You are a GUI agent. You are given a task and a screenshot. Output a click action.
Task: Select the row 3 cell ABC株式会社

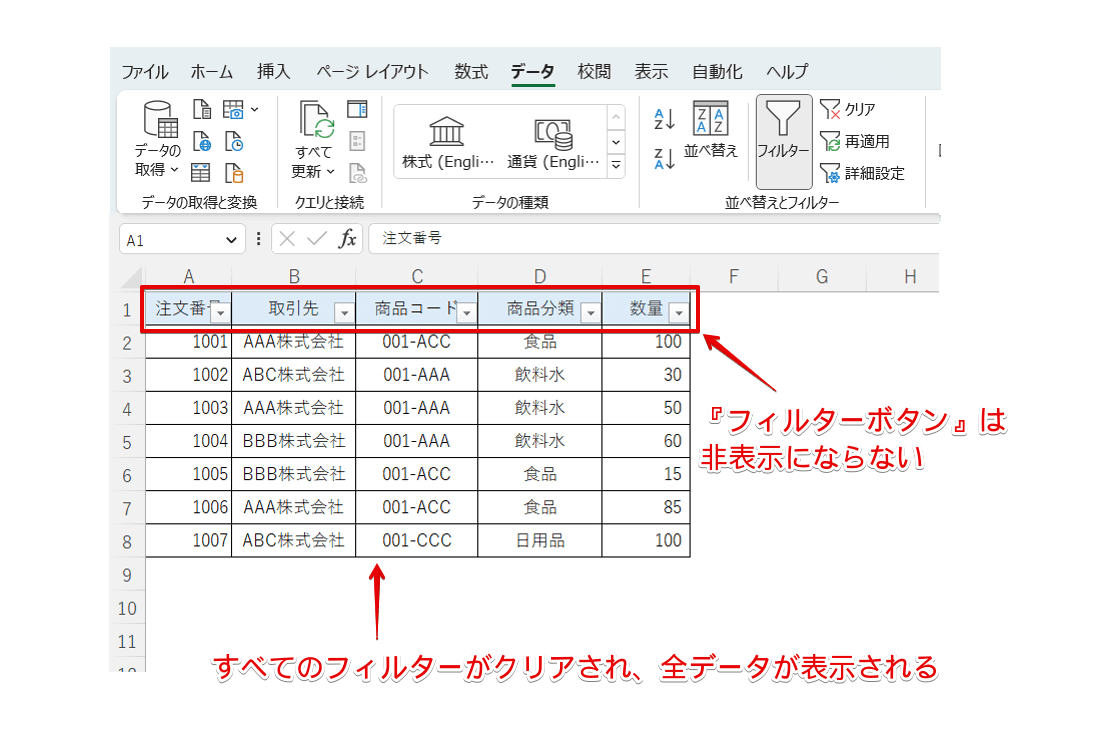pos(294,375)
